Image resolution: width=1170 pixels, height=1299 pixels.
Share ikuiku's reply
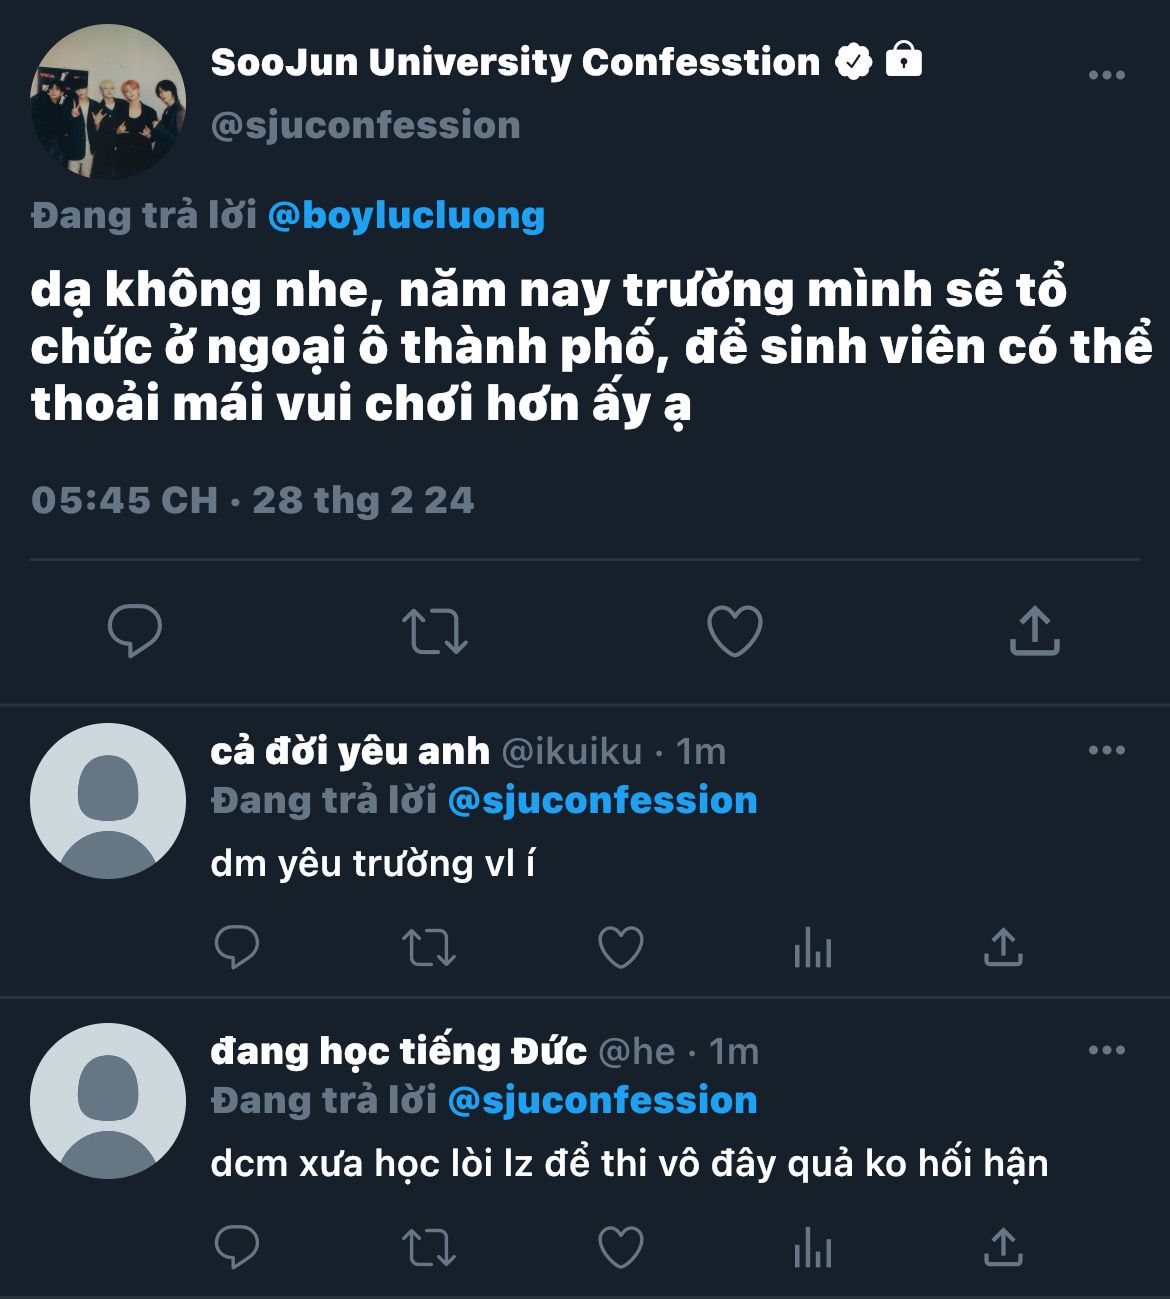(x=1003, y=947)
